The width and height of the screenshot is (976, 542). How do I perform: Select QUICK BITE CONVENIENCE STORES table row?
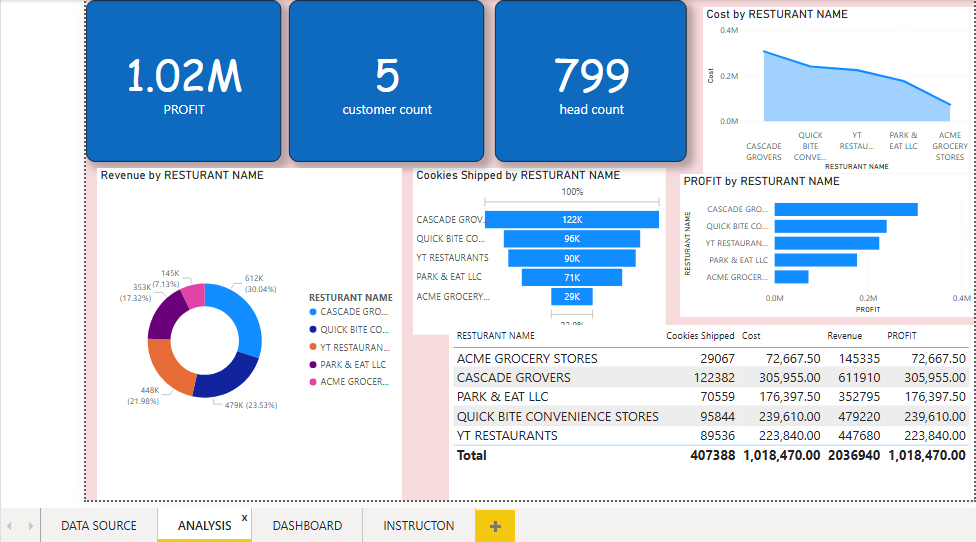click(711, 416)
